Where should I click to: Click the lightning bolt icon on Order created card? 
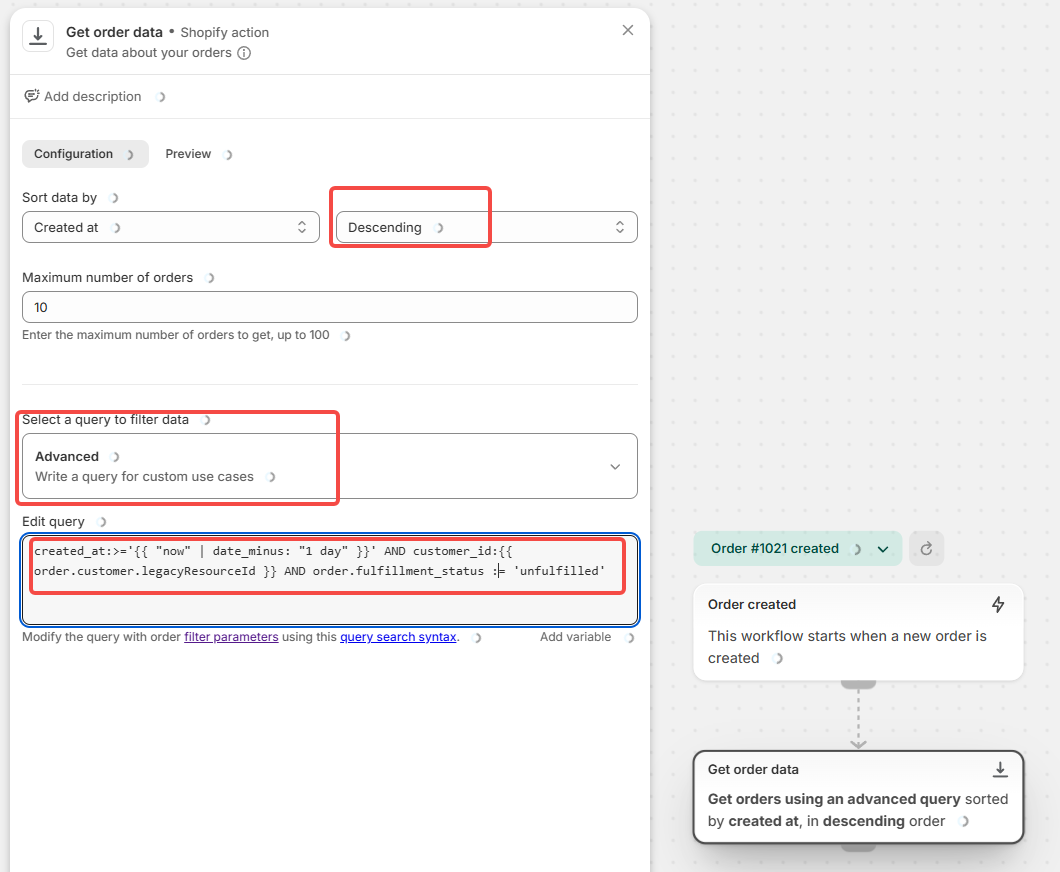click(998, 604)
